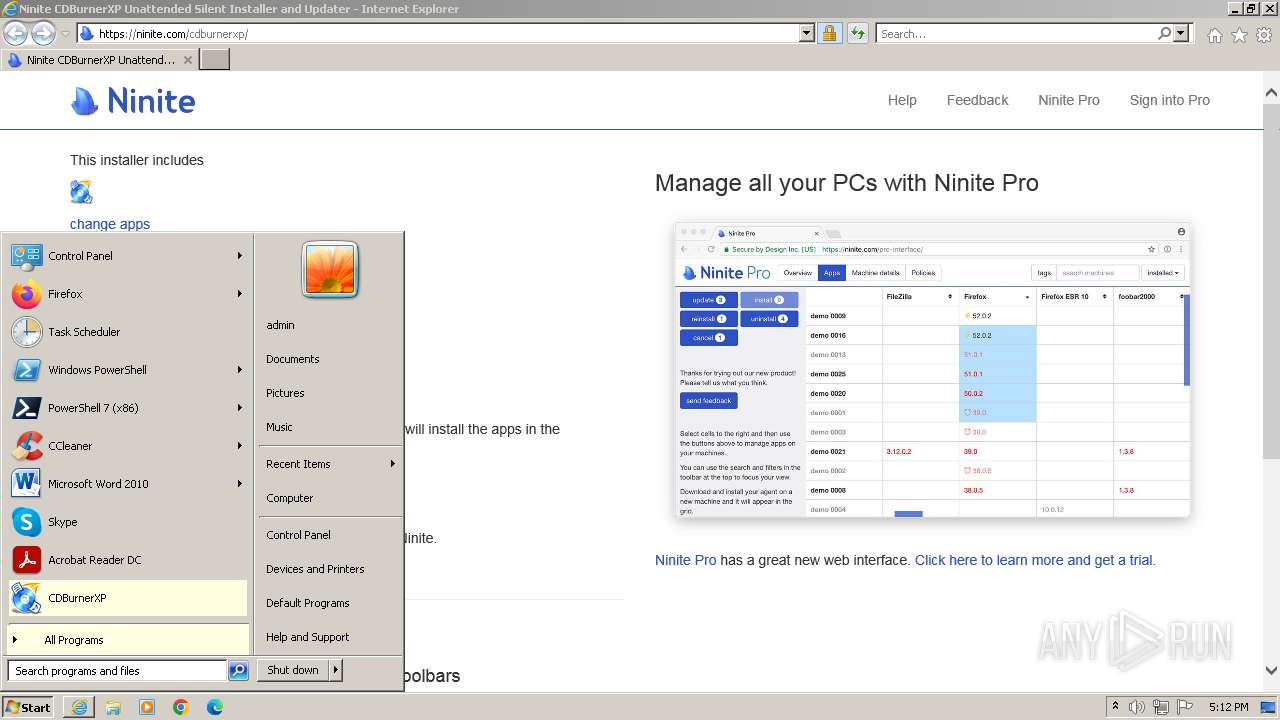Open Help and Support
This screenshot has width=1280, height=720.
point(308,637)
